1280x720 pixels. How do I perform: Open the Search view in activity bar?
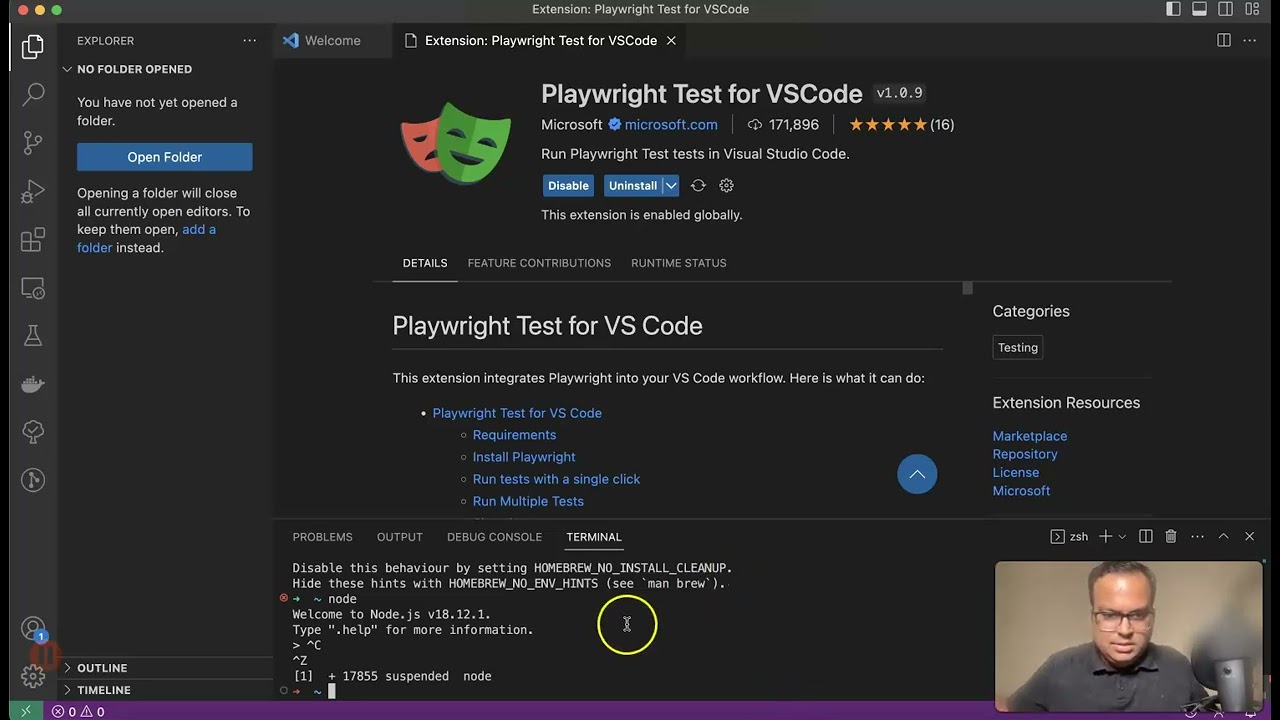pyautogui.click(x=33, y=94)
